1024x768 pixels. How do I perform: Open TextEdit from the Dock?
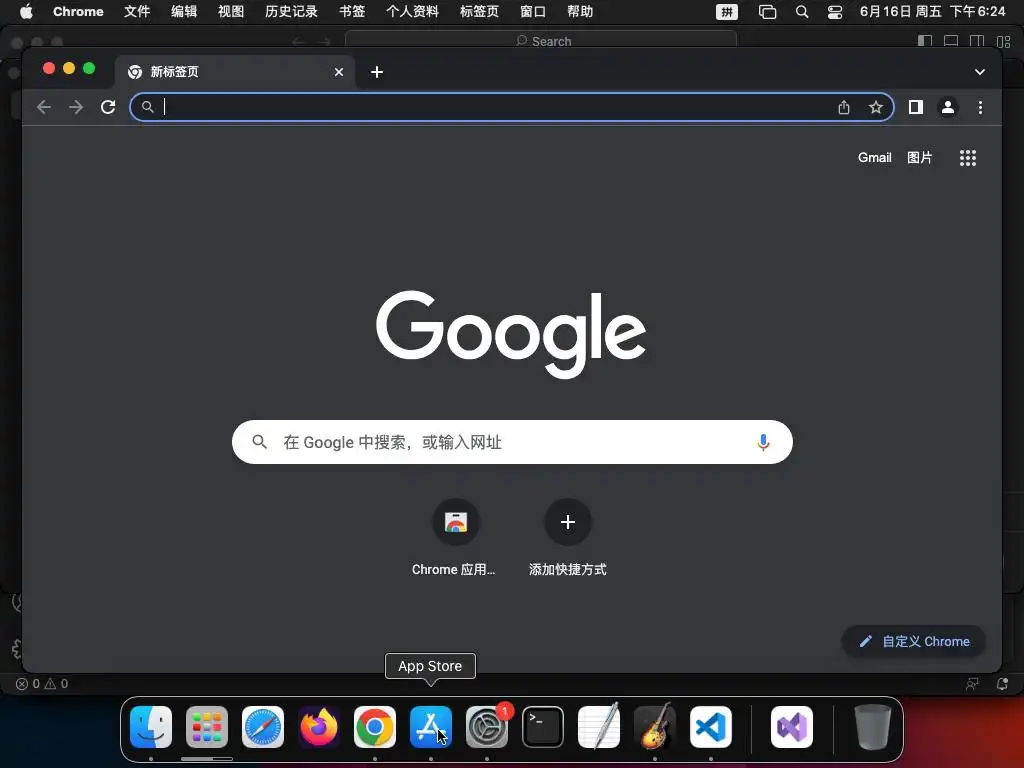(x=599, y=727)
